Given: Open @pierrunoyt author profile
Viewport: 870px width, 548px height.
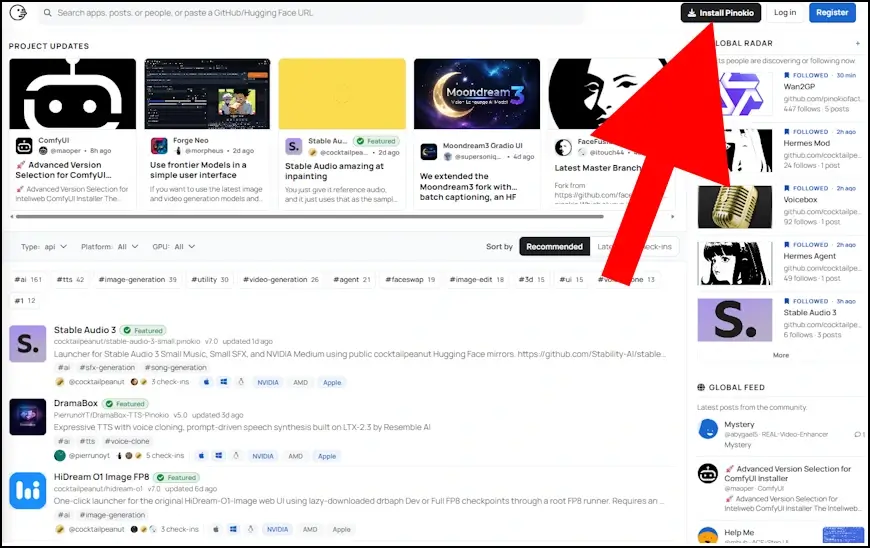Looking at the screenshot, I should [89, 455].
